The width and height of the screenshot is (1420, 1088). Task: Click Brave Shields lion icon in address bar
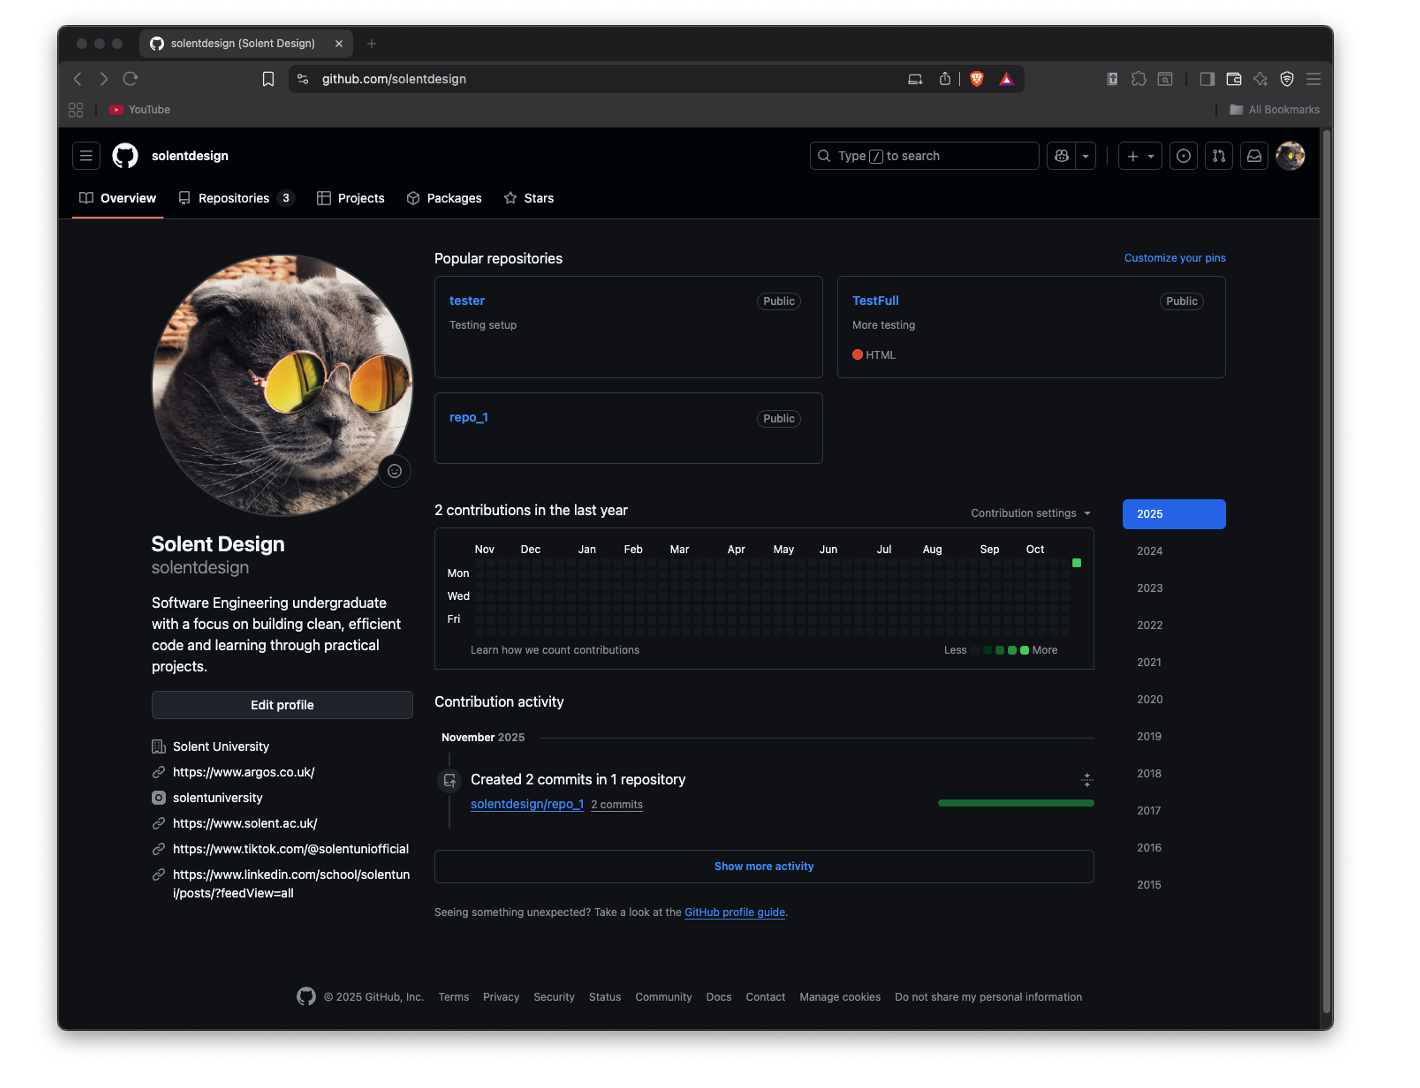click(x=977, y=79)
